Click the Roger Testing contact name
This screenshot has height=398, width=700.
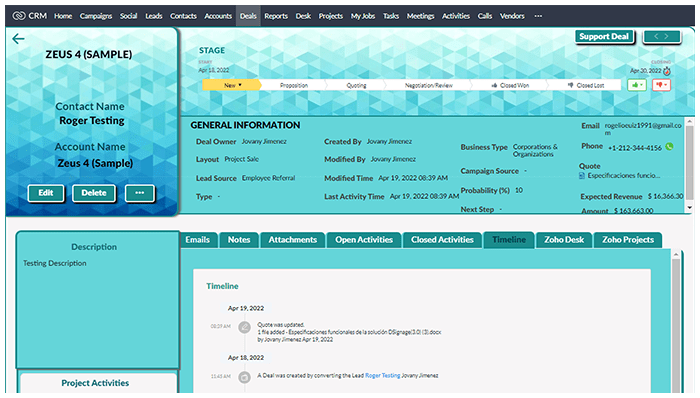coord(92,121)
